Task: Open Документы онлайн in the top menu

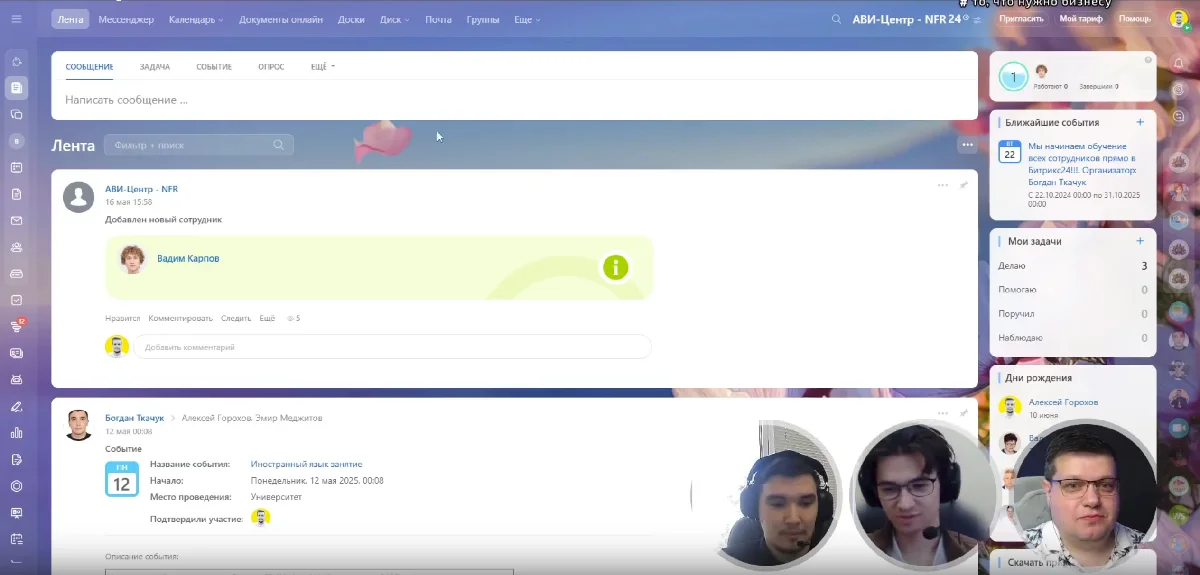Action: pyautogui.click(x=281, y=19)
